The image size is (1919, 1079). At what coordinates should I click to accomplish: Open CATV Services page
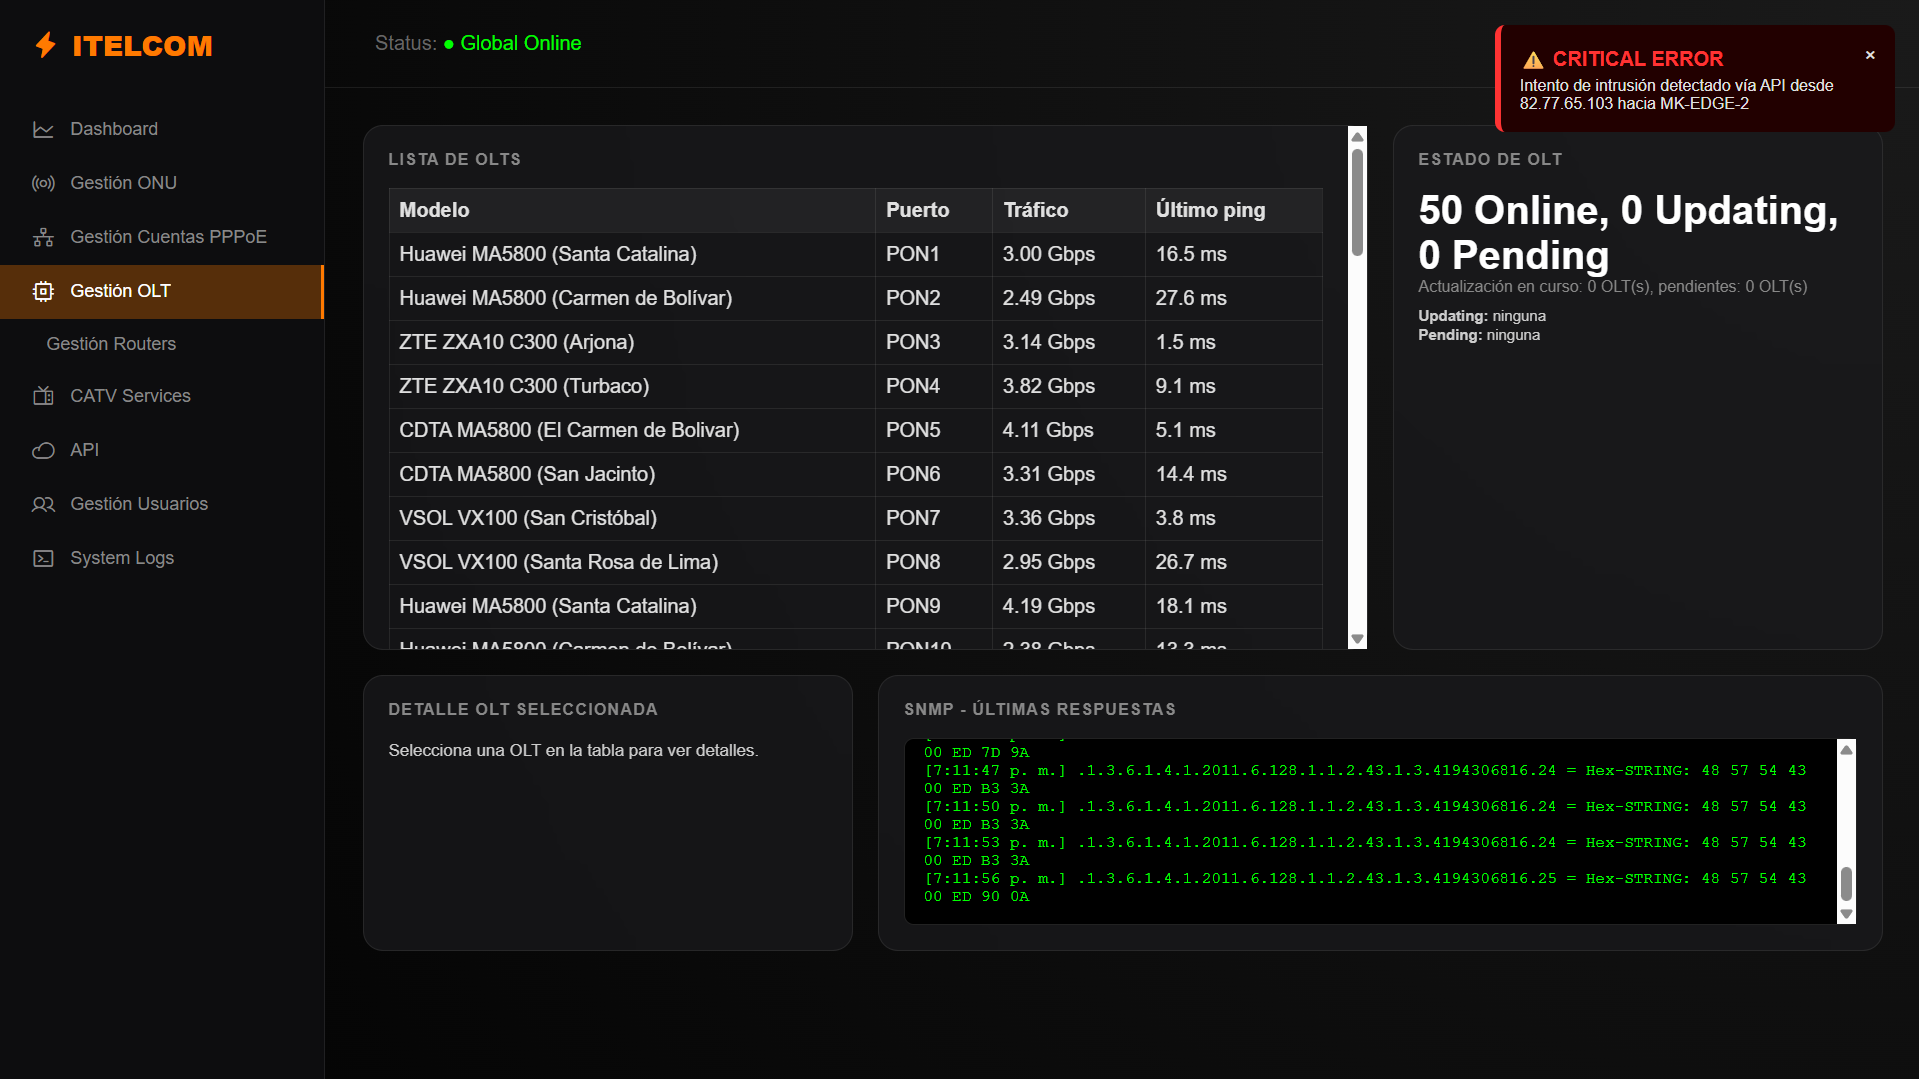pyautogui.click(x=162, y=396)
